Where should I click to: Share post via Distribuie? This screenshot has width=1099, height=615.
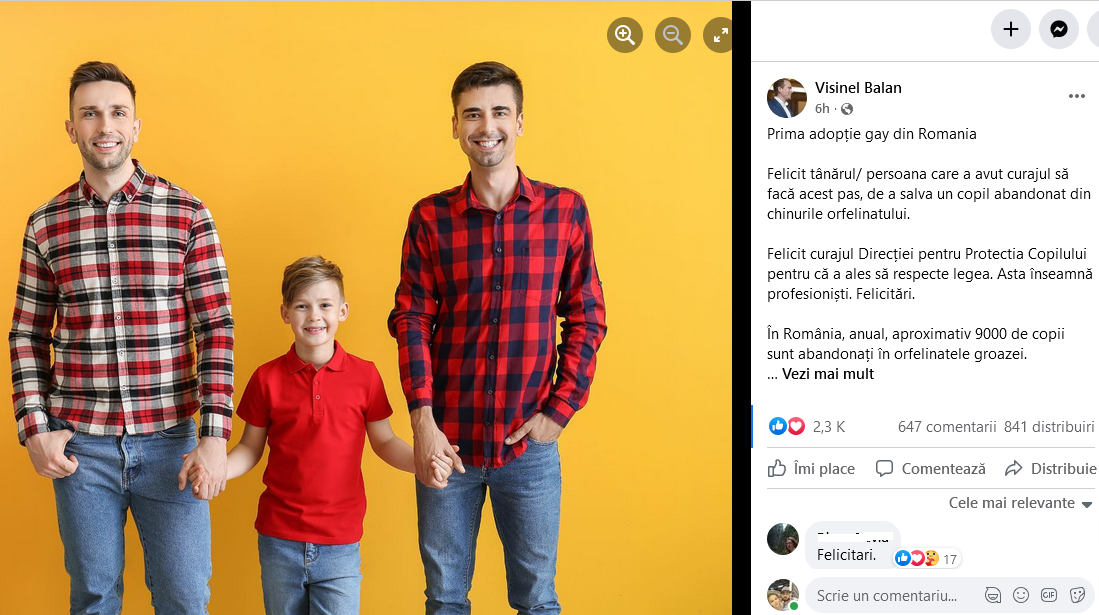coord(1050,468)
